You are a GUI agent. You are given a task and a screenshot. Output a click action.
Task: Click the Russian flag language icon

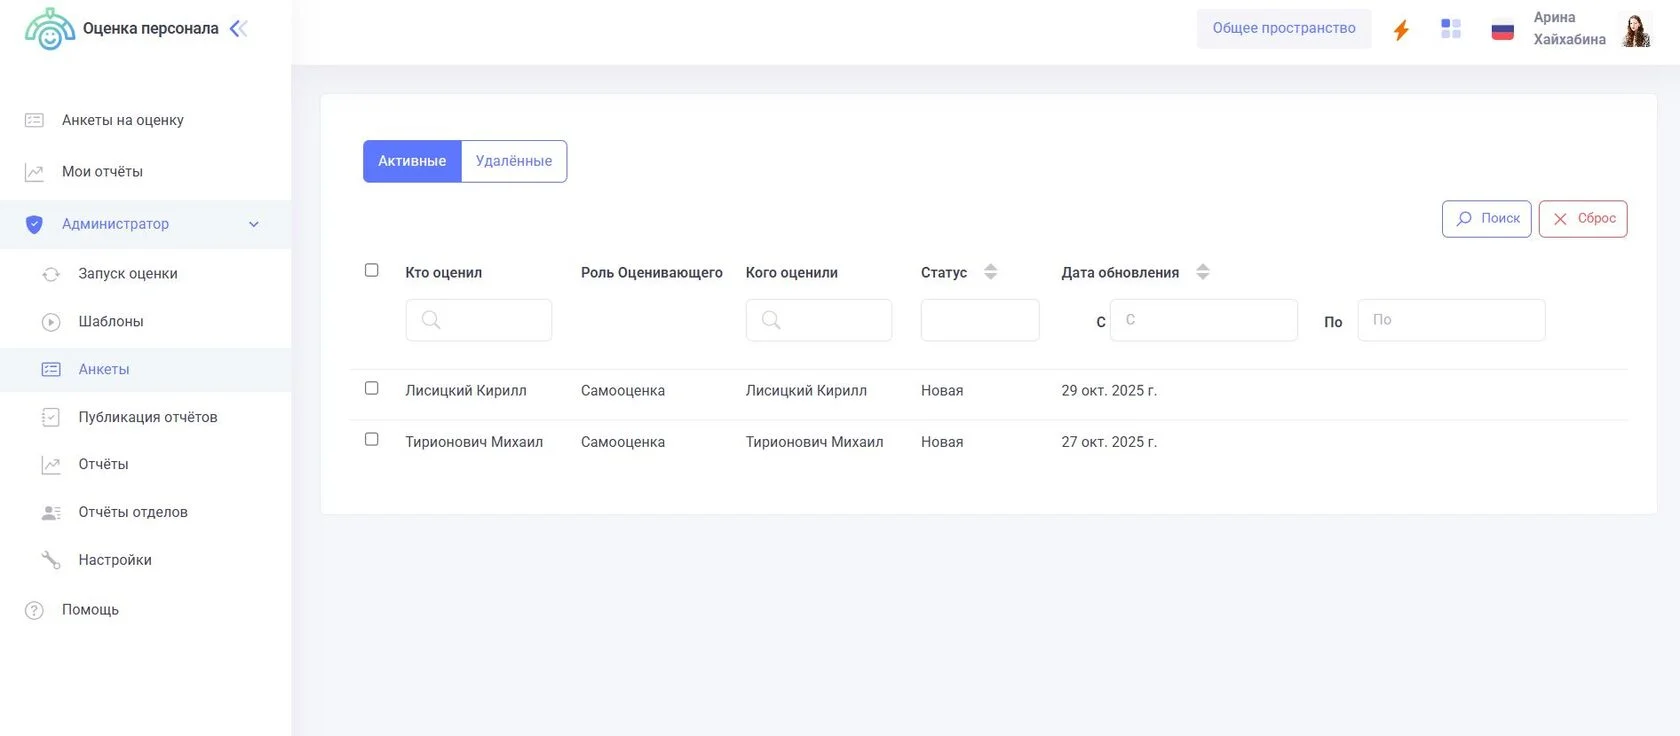(x=1502, y=30)
